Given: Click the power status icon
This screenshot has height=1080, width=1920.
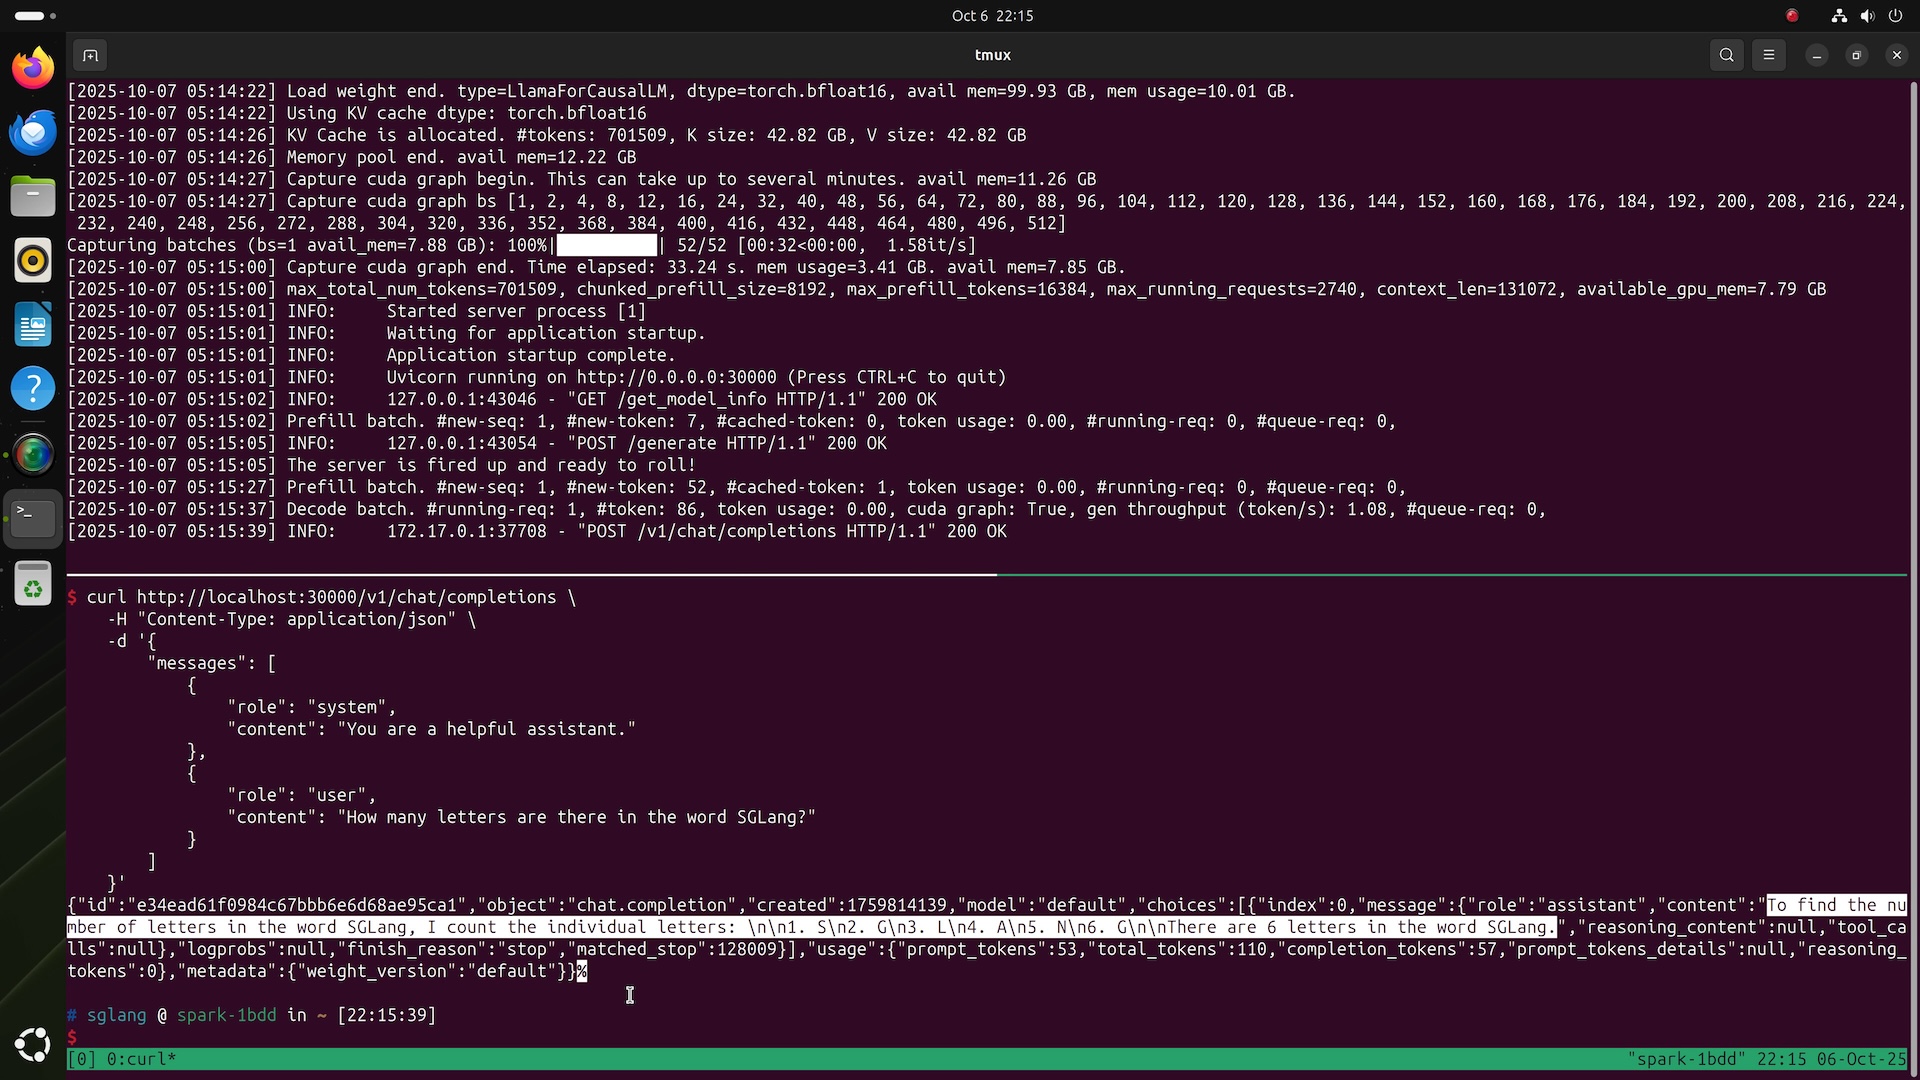Looking at the screenshot, I should (1895, 15).
